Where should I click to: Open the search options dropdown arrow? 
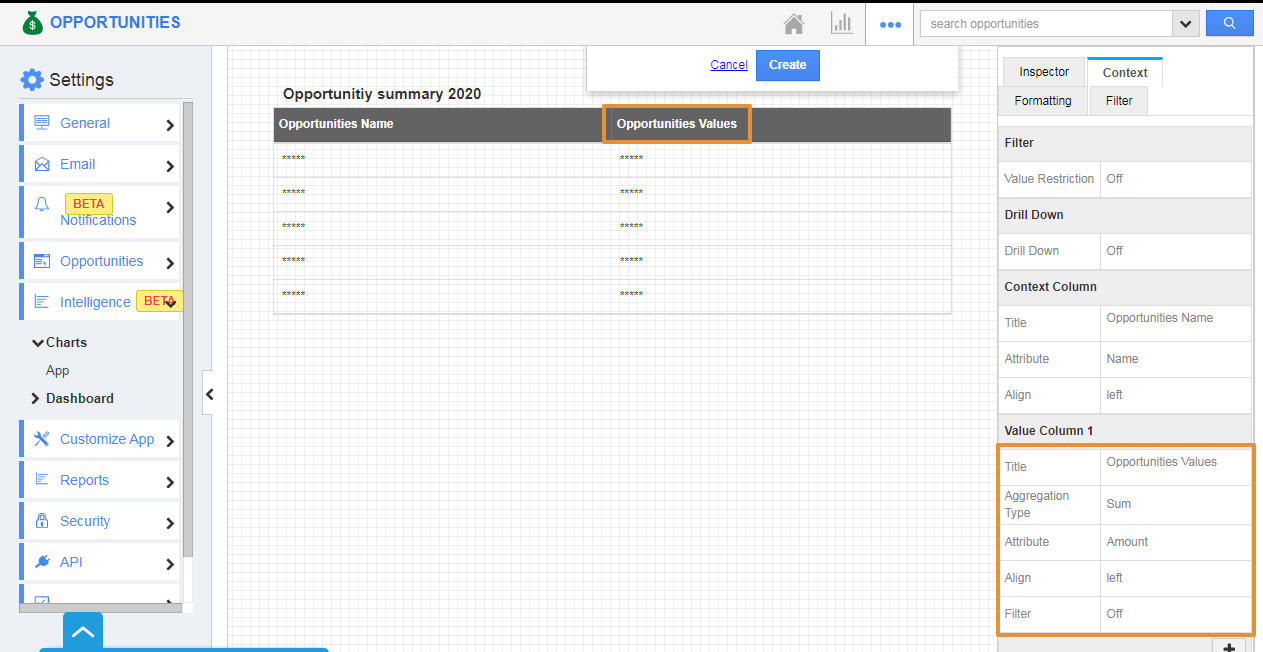(1186, 24)
